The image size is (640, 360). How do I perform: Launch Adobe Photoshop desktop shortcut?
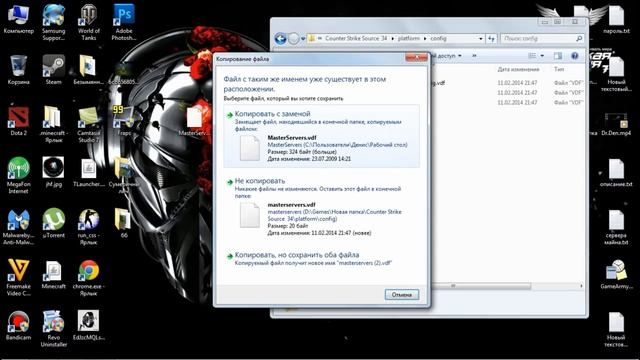pyautogui.click(x=124, y=22)
